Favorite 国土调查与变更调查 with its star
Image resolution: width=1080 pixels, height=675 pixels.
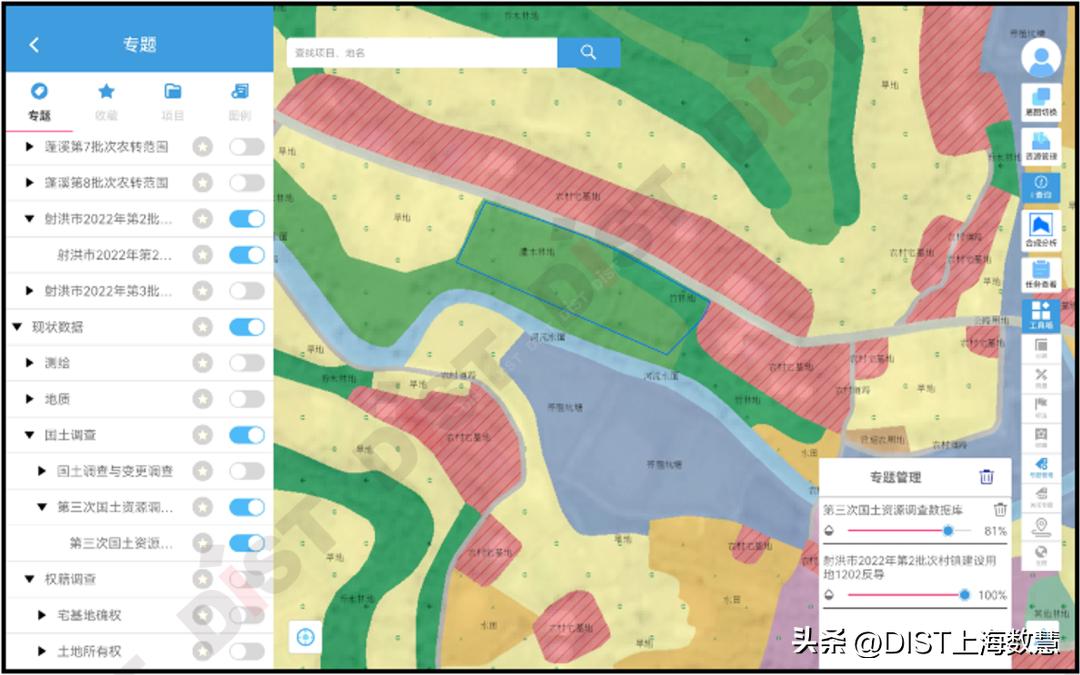coord(202,471)
